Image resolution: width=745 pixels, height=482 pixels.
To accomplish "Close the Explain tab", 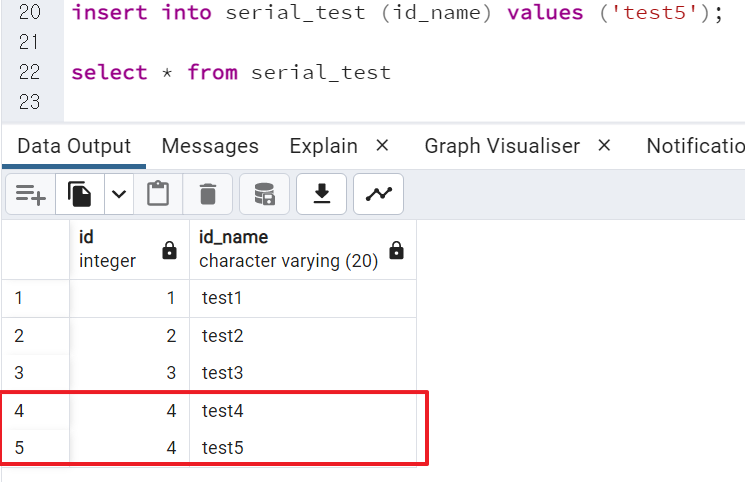I will coord(382,145).
